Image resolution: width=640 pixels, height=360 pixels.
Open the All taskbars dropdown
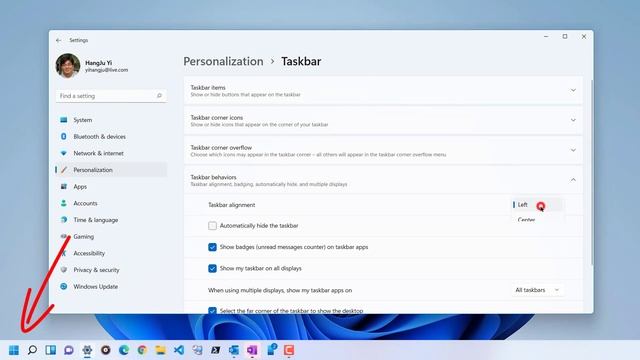click(x=537, y=290)
